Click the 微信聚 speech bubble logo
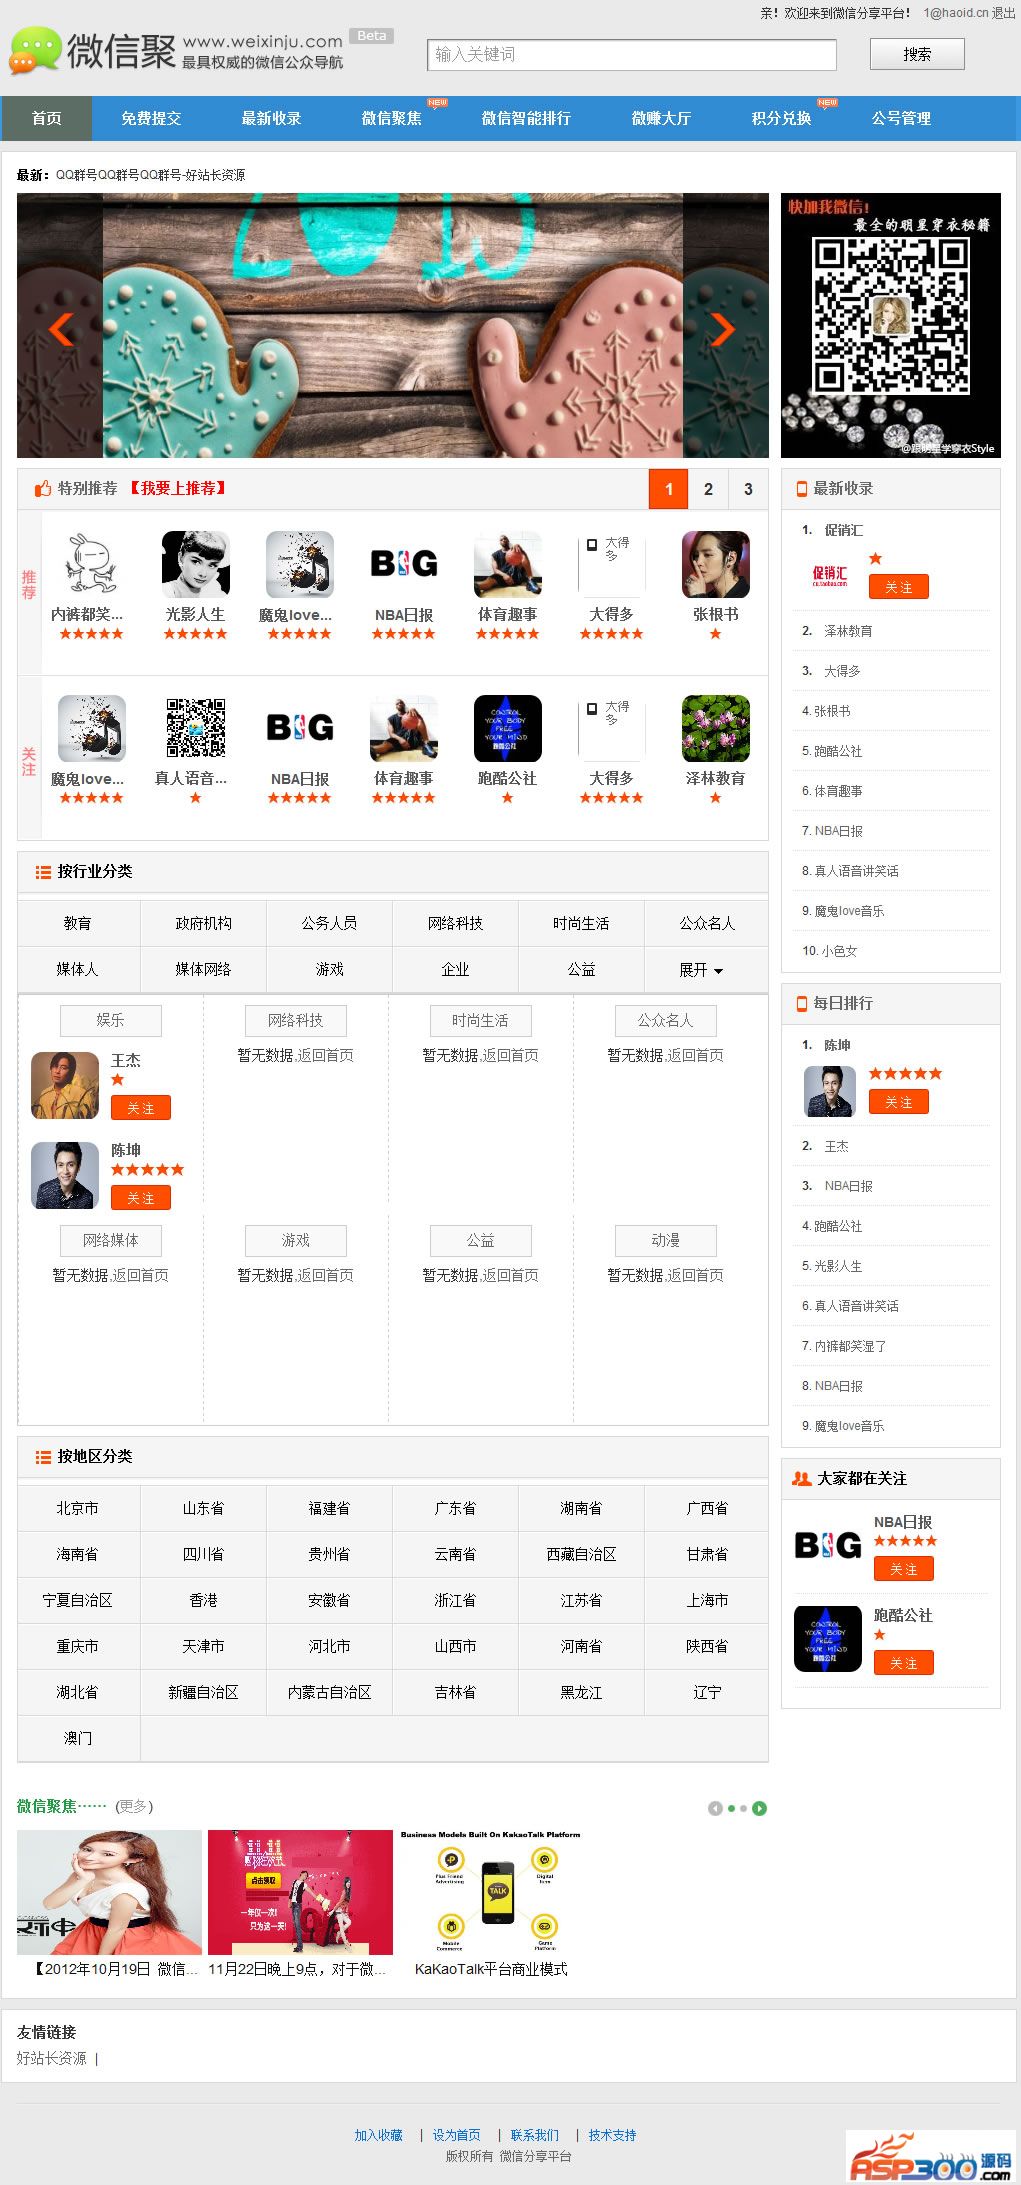Screen dimensions: 1021x2185 coord(36,51)
